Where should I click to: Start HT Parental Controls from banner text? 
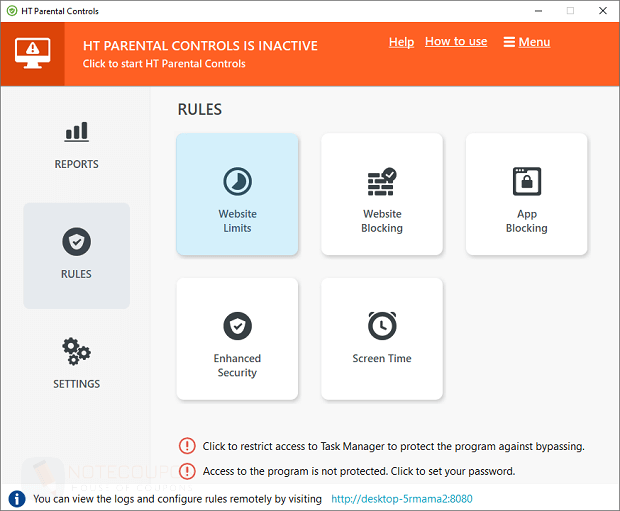click(x=164, y=64)
